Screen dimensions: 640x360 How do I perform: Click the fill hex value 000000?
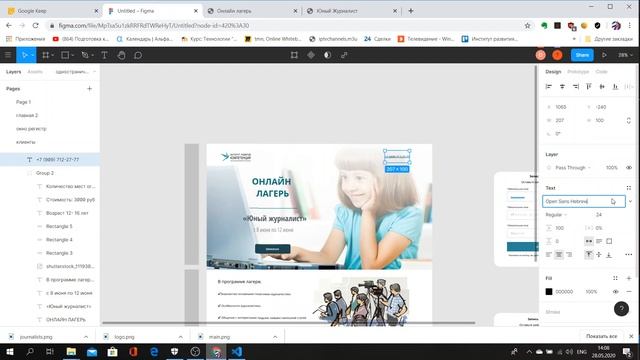[x=564, y=291]
